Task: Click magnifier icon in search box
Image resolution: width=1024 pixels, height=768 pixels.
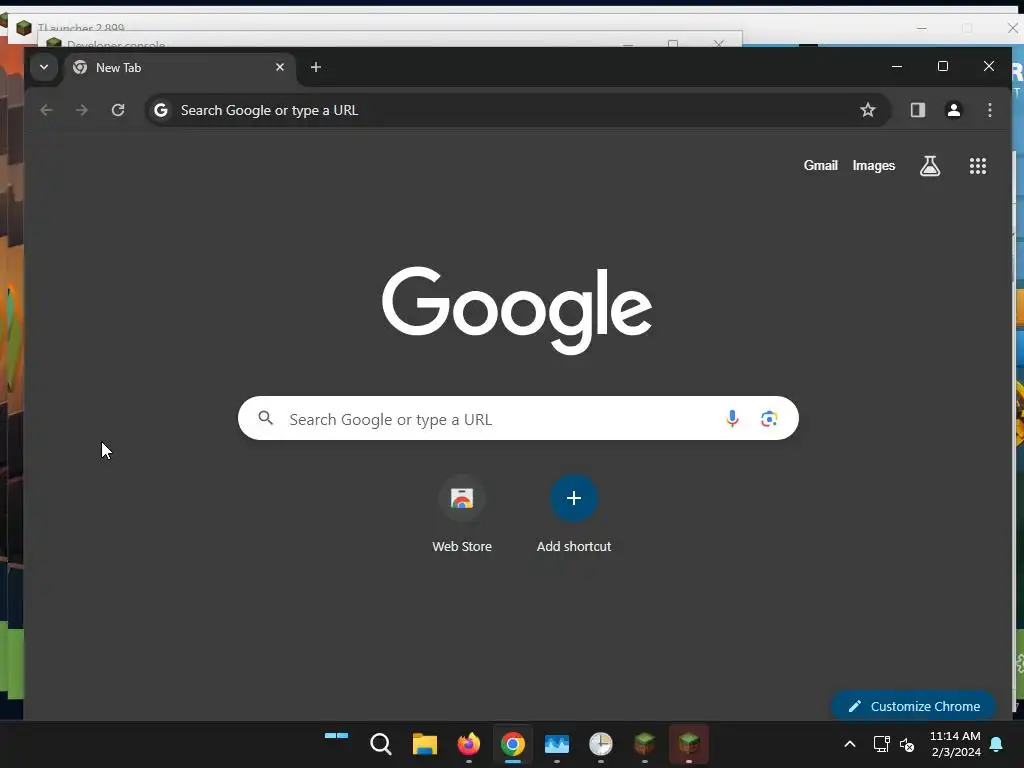Action: 265,418
